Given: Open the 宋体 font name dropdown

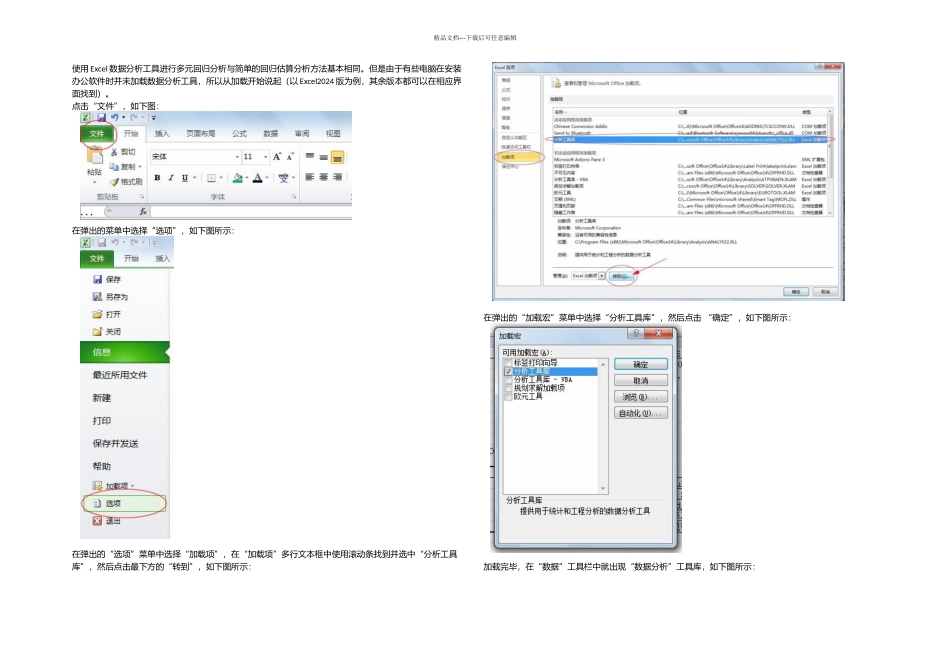Looking at the screenshot, I should (238, 157).
